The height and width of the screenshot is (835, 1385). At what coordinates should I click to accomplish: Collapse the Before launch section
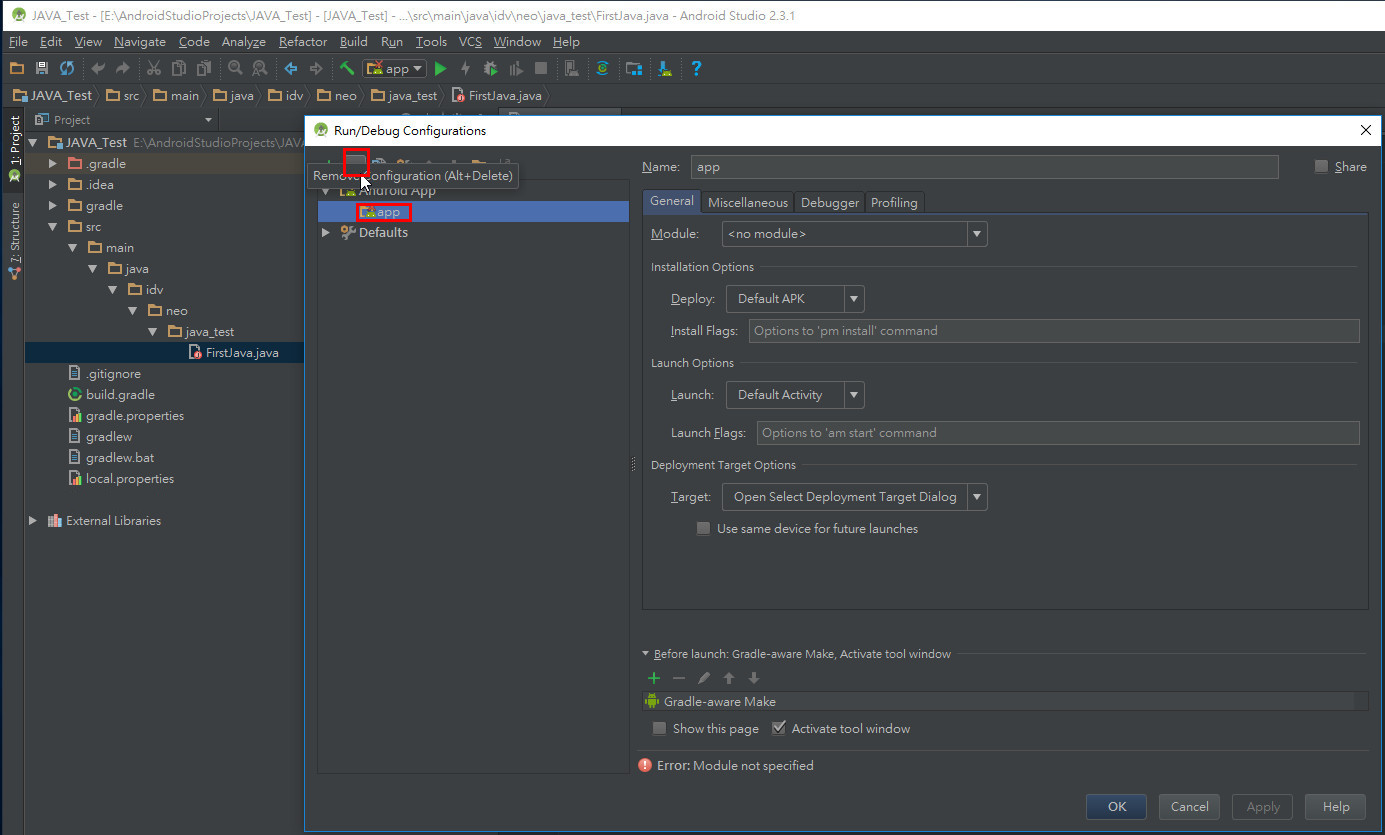[x=646, y=654]
